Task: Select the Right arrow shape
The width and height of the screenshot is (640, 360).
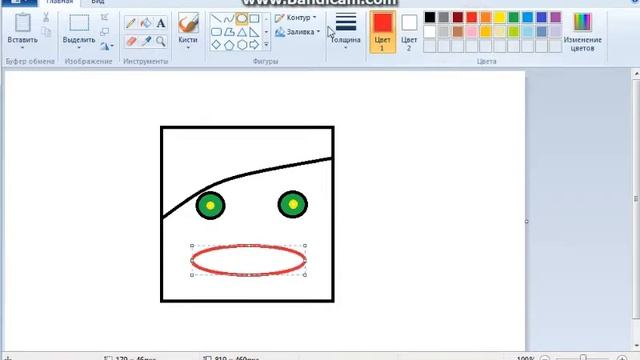Action: point(254,44)
